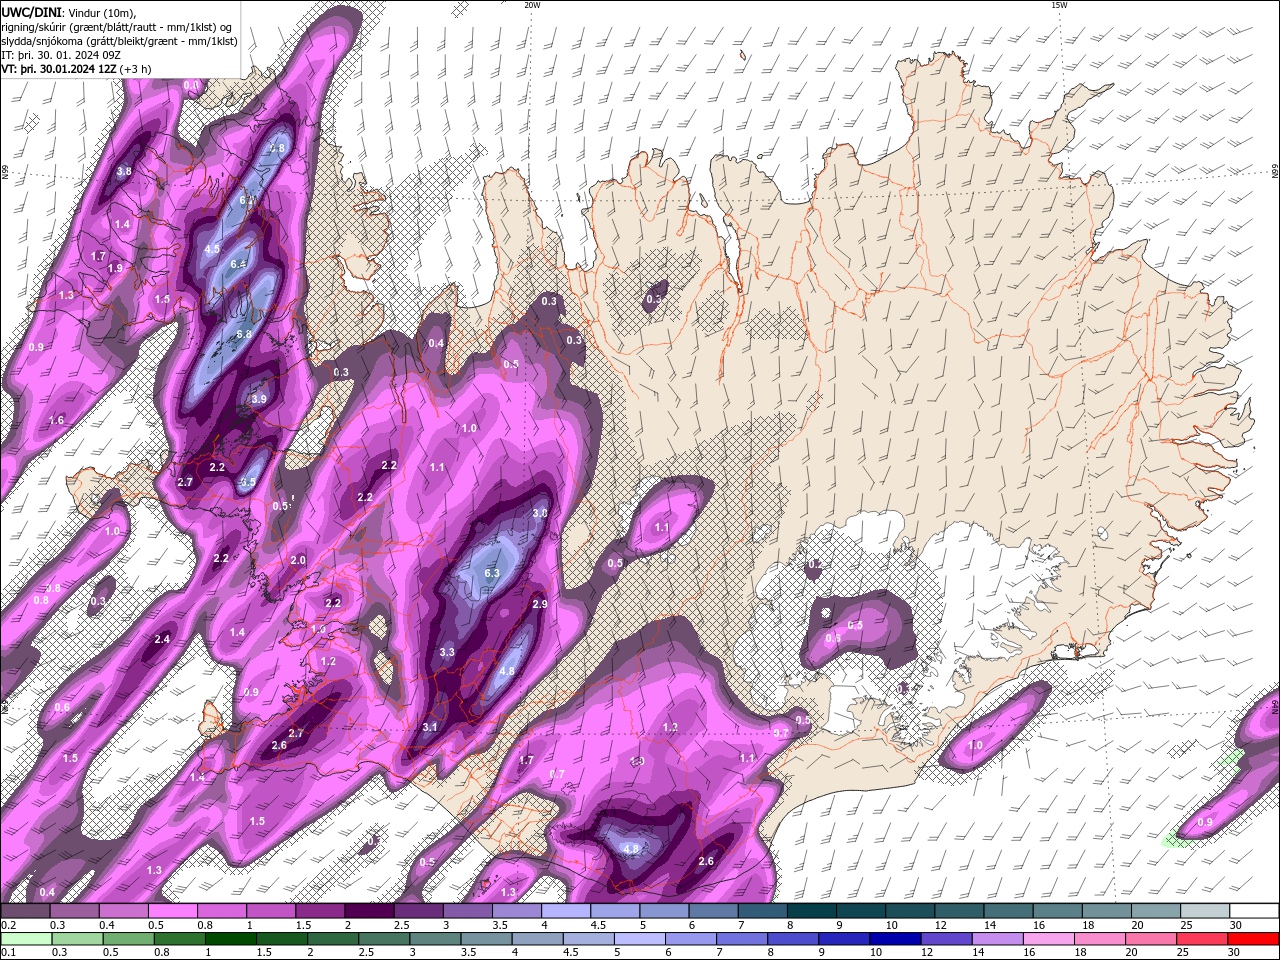Click the crimson 25 swatch in the rain legend
The width and height of the screenshot is (1280, 960).
pos(1202,939)
